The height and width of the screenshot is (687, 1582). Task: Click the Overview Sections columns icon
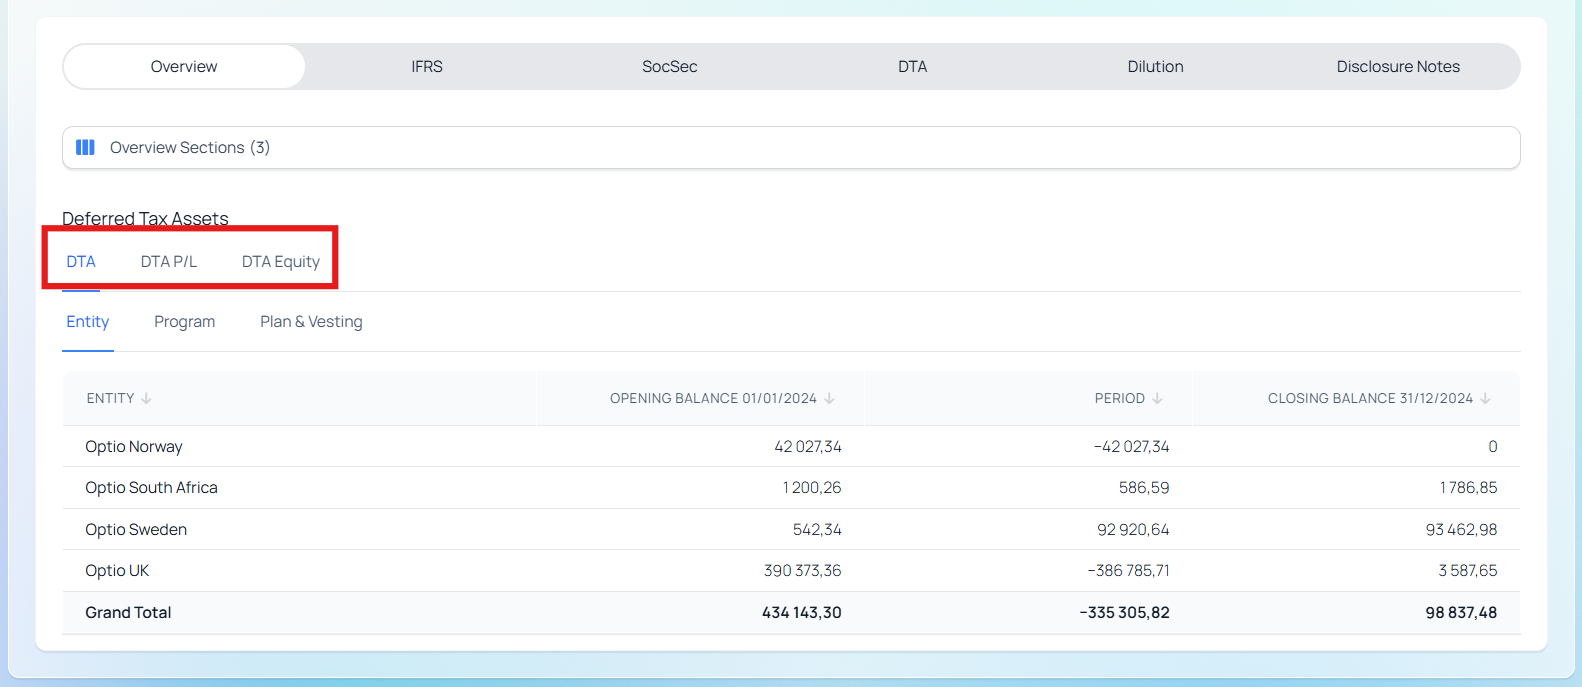coord(86,147)
